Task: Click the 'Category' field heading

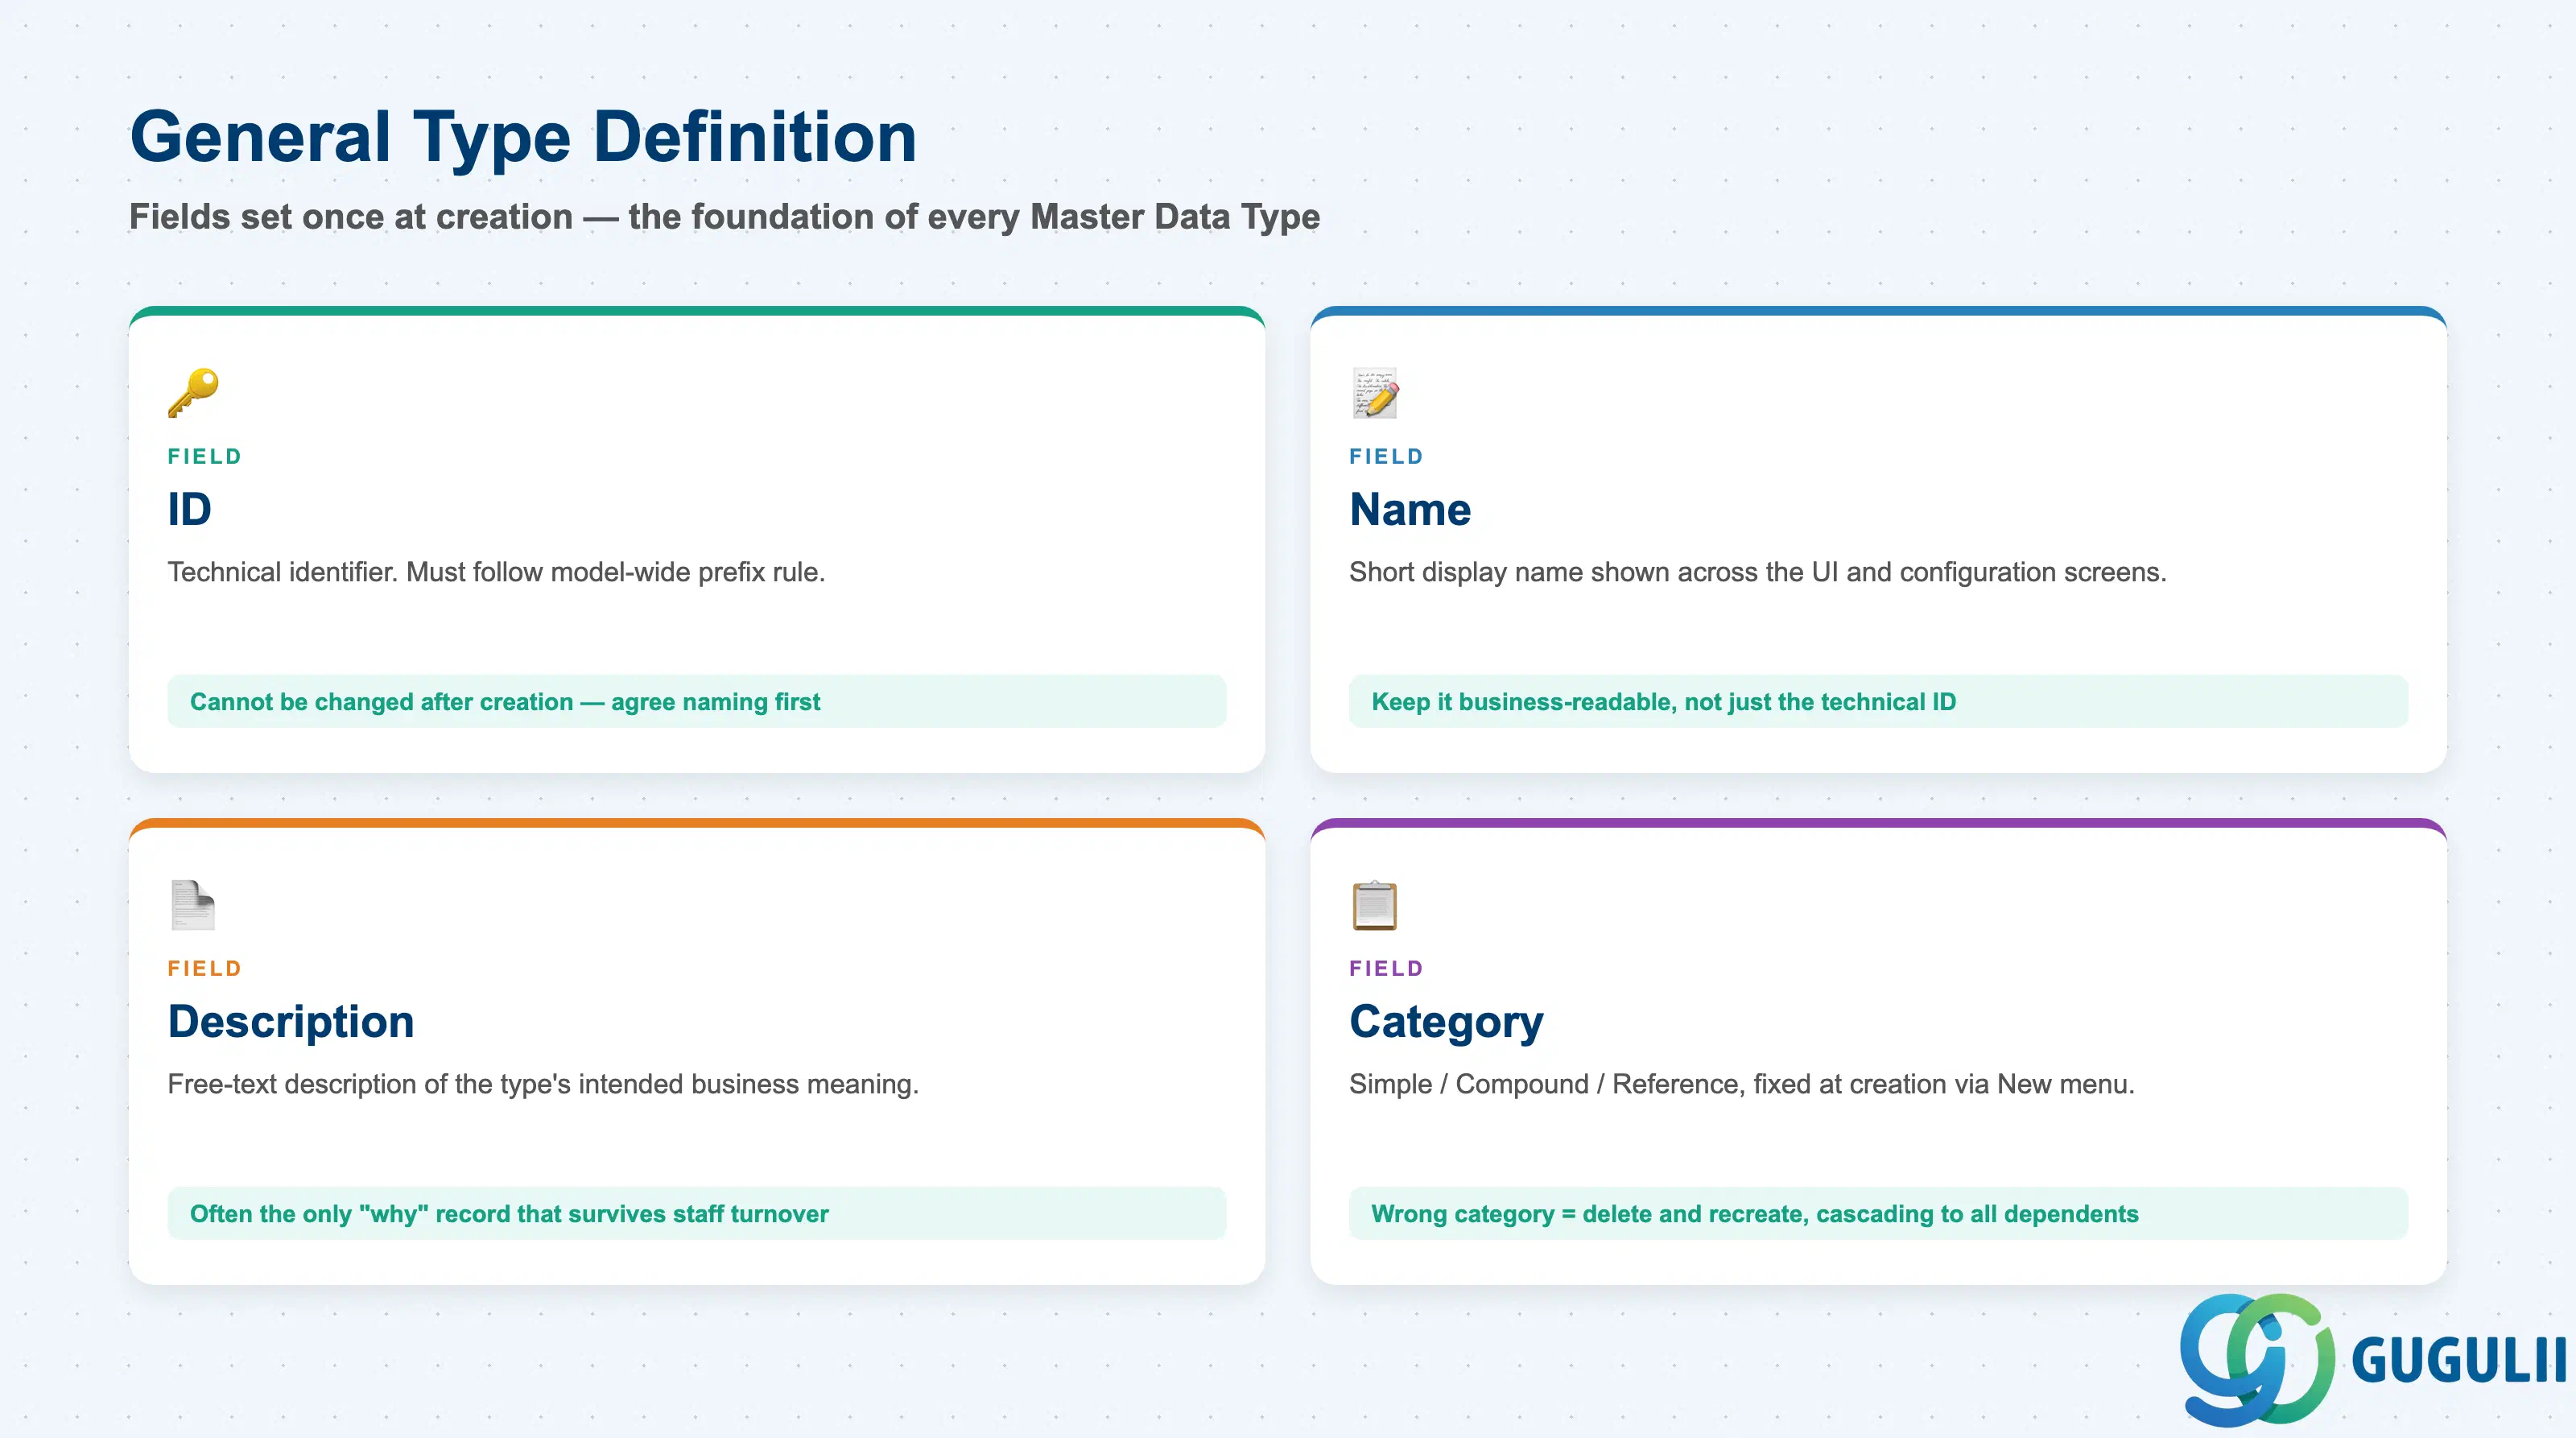Action: tap(1446, 1022)
